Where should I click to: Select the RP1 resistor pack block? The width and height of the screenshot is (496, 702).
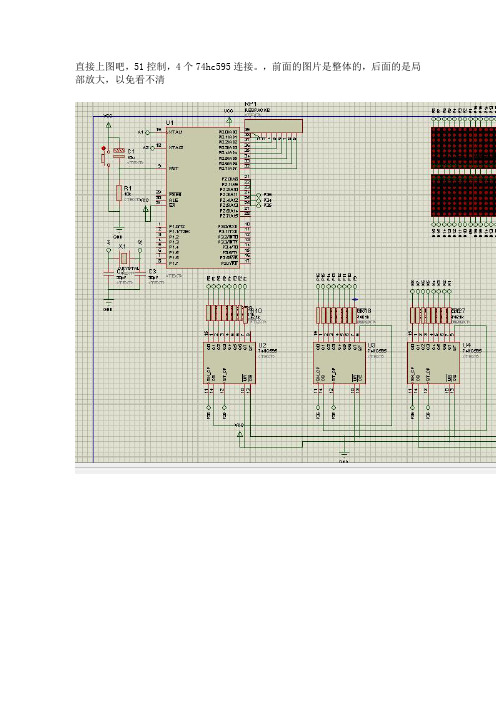(x=273, y=126)
